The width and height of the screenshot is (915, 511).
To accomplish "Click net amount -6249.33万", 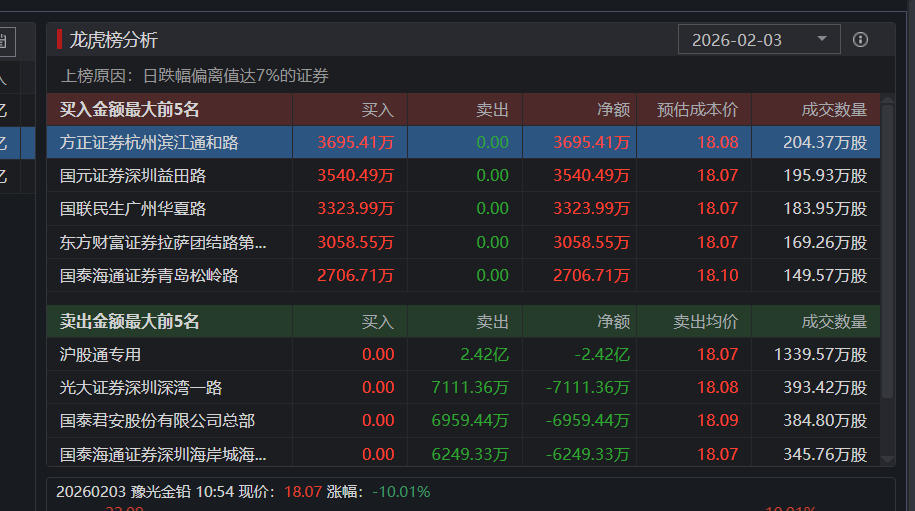I will coord(588,454).
